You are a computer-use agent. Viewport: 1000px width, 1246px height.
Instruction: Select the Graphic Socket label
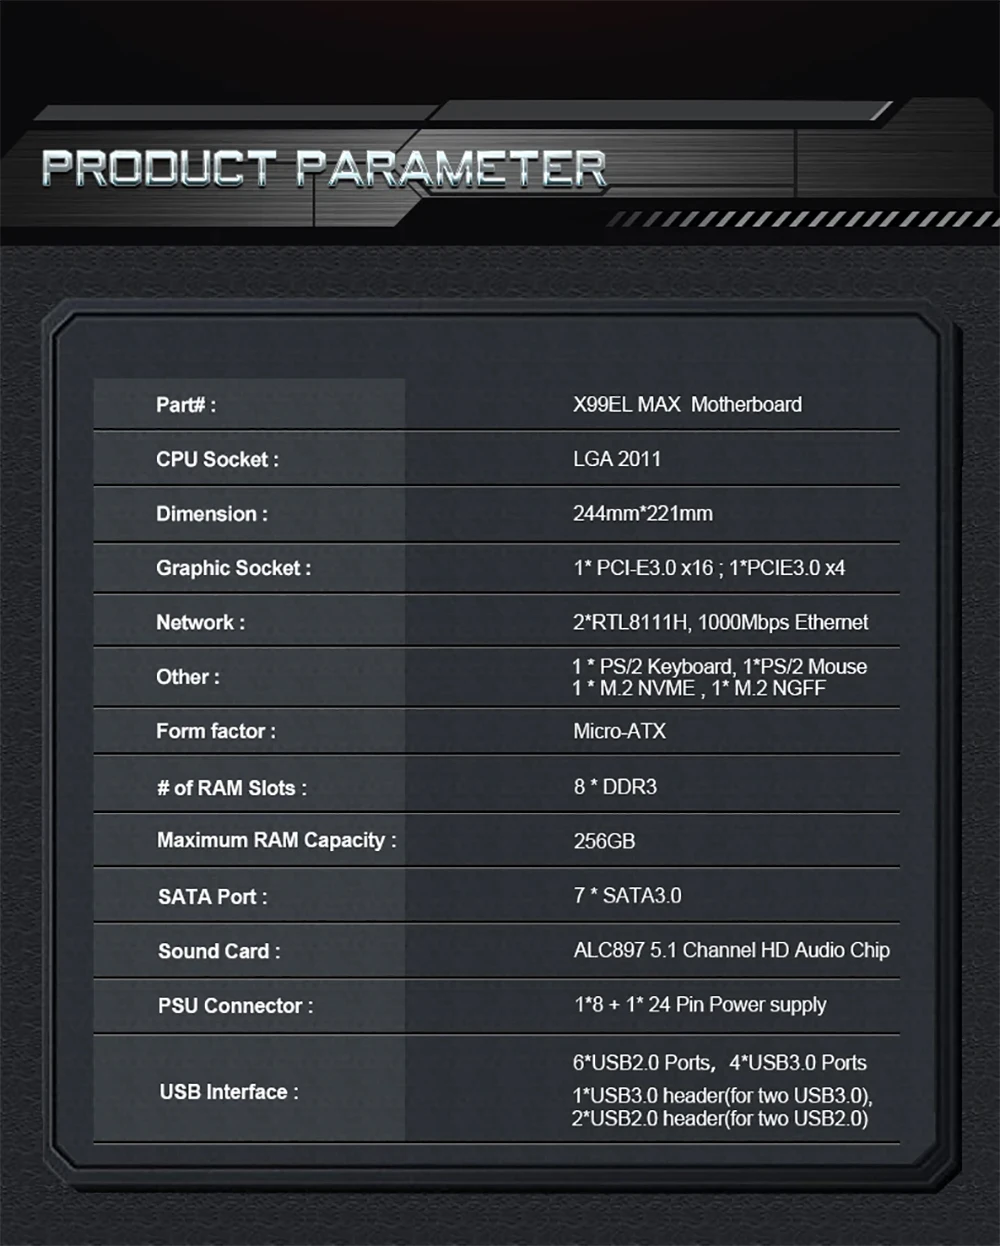[233, 568]
